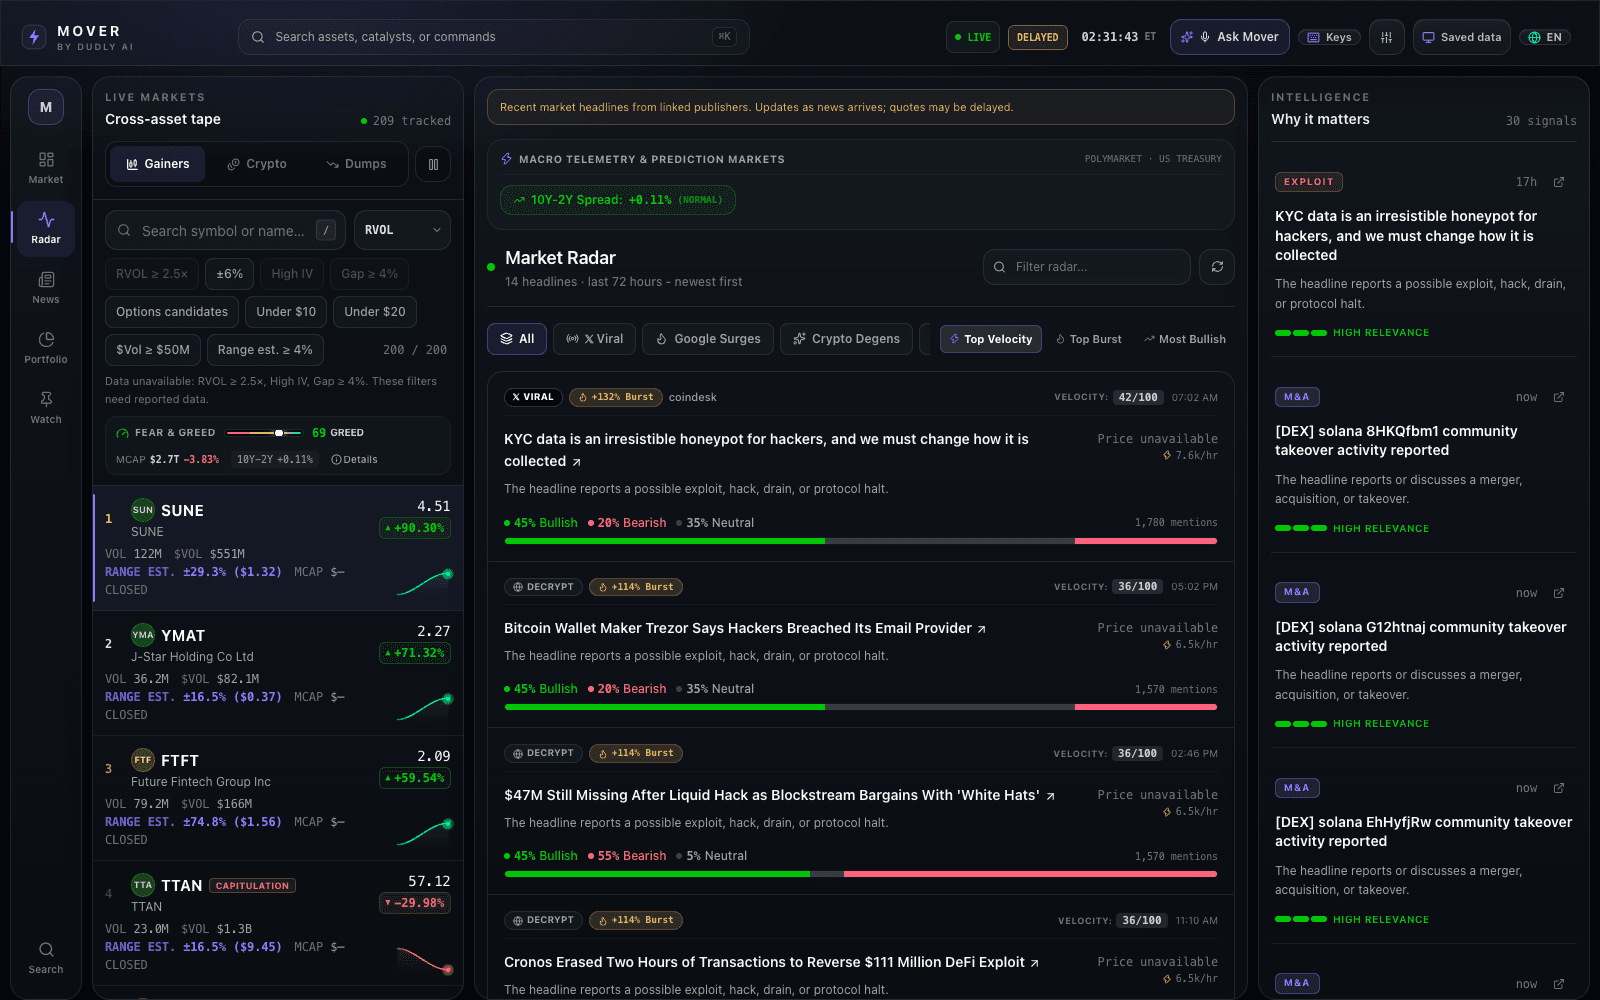
Task: Click the DELAYED status badge
Action: click(x=1037, y=37)
